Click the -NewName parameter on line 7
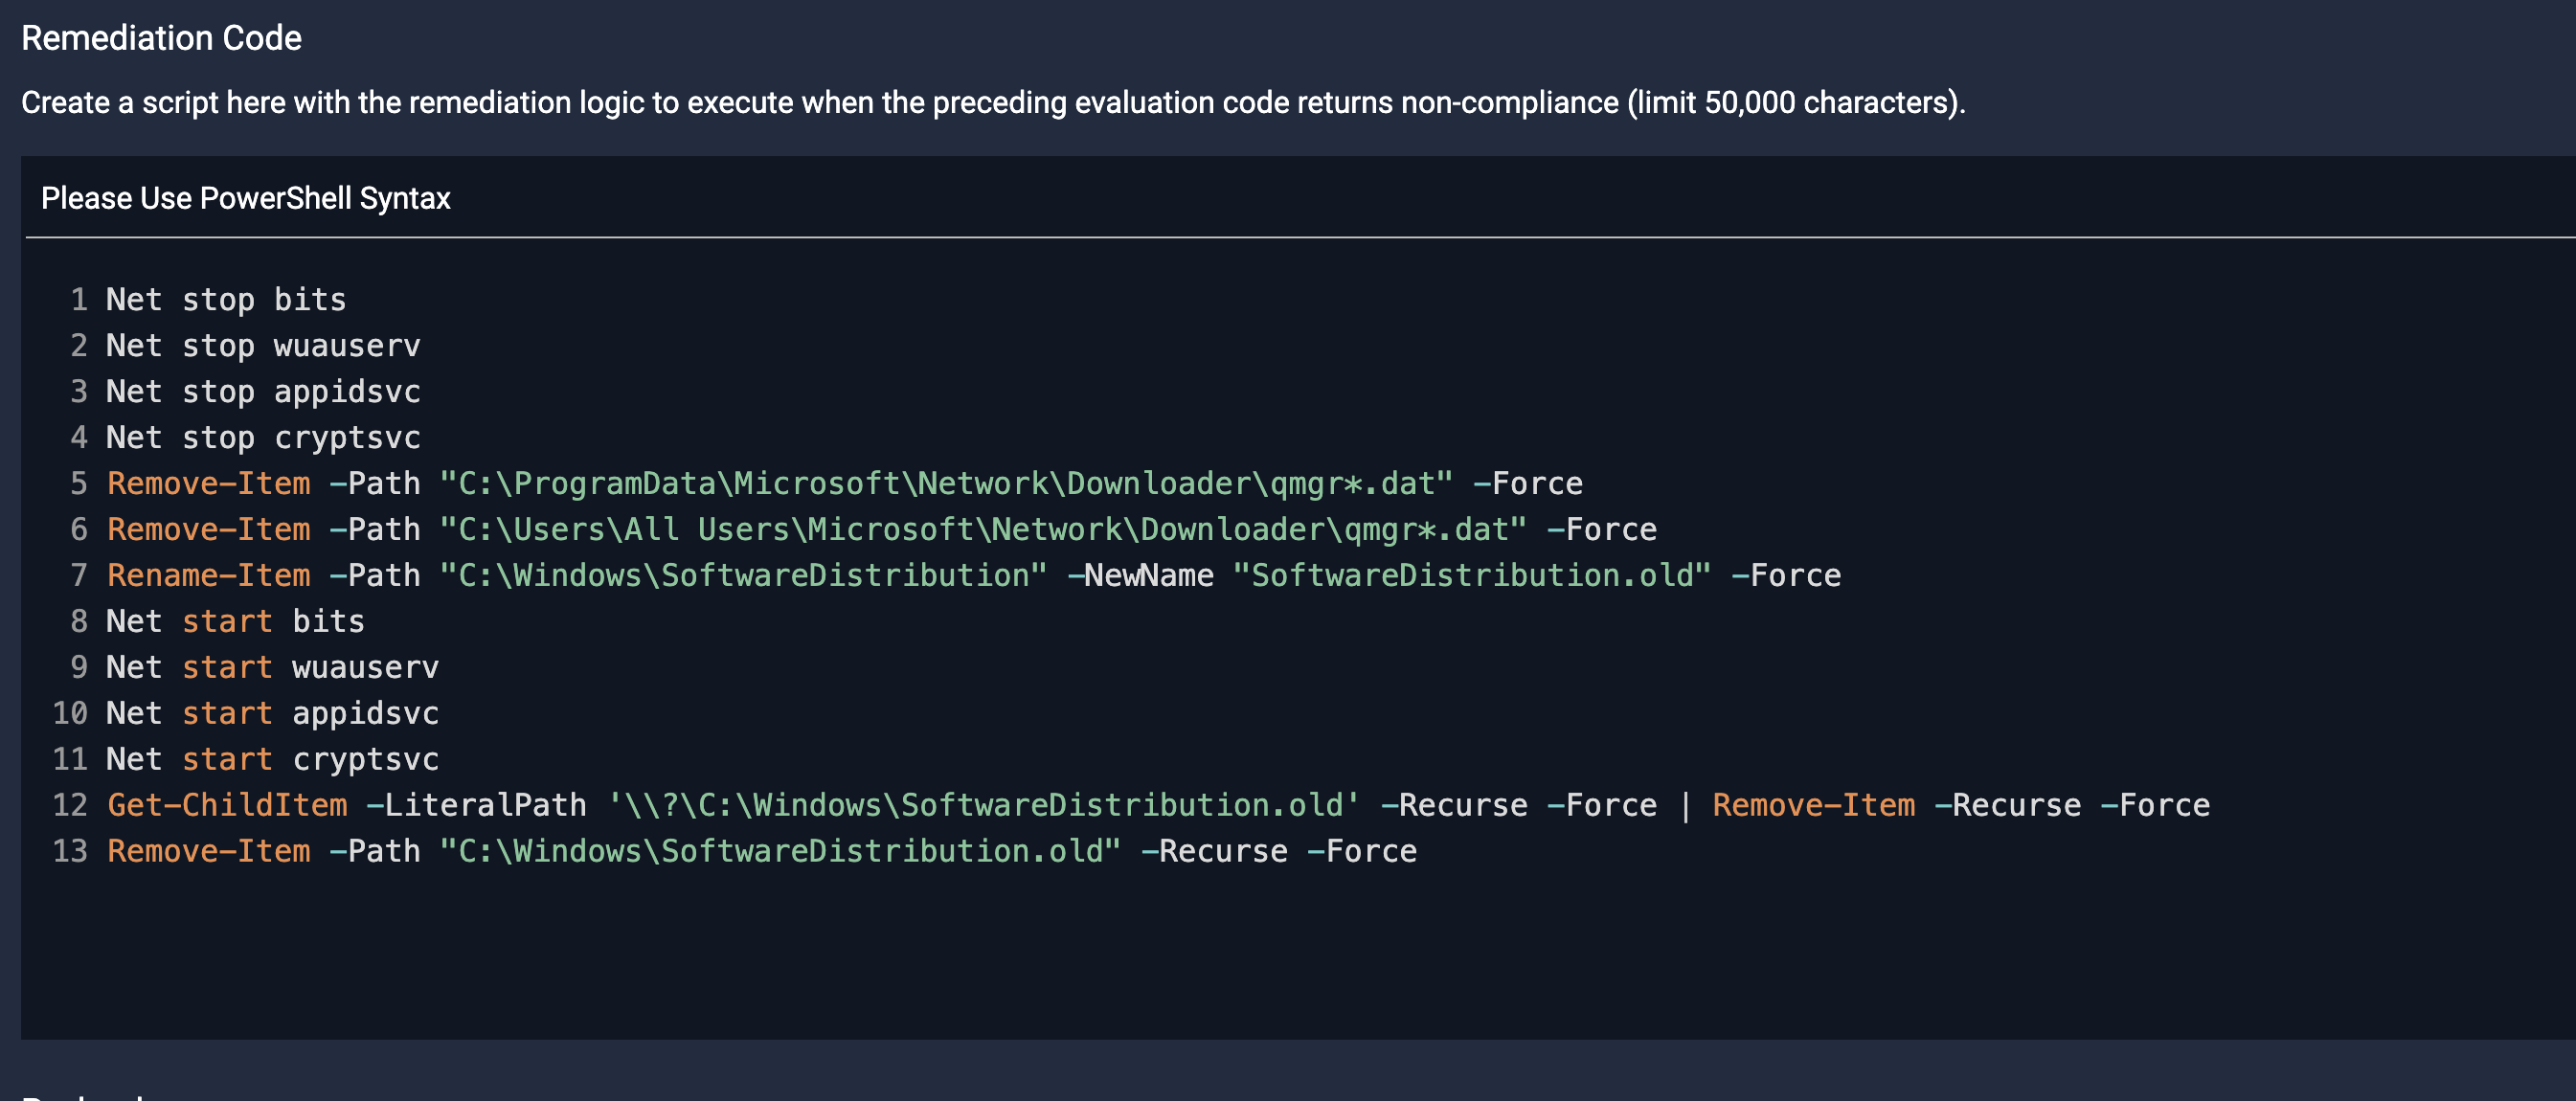Screen dimensions: 2576x1101 [1140, 576]
